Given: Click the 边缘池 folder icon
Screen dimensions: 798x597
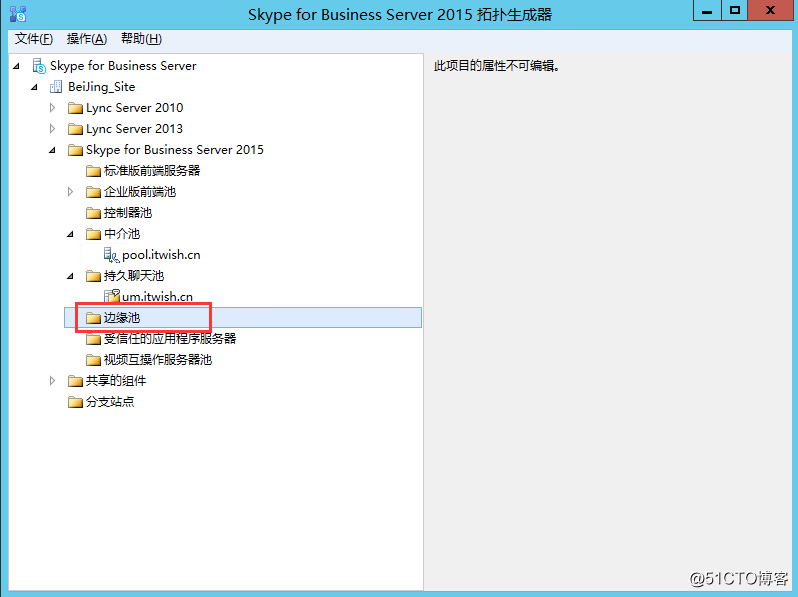Looking at the screenshot, I should 93,318.
